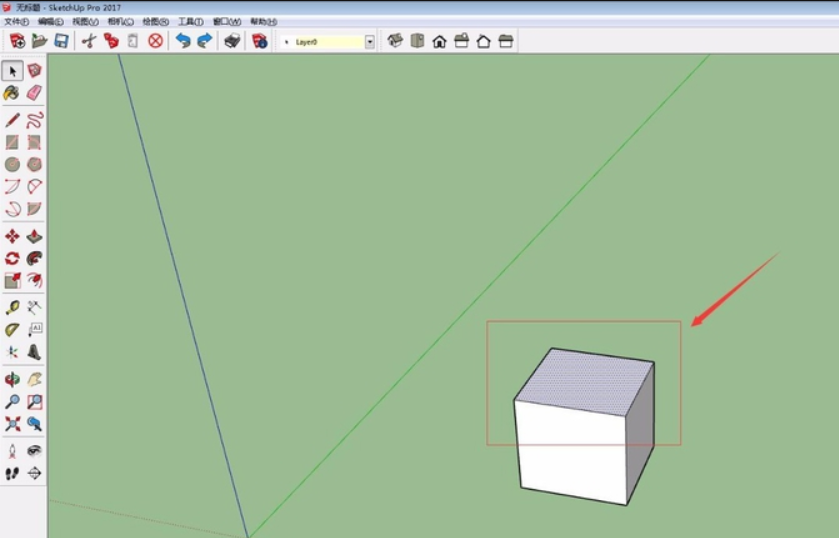Choose the Tape Measure tool
The height and width of the screenshot is (538, 839).
click(x=12, y=307)
